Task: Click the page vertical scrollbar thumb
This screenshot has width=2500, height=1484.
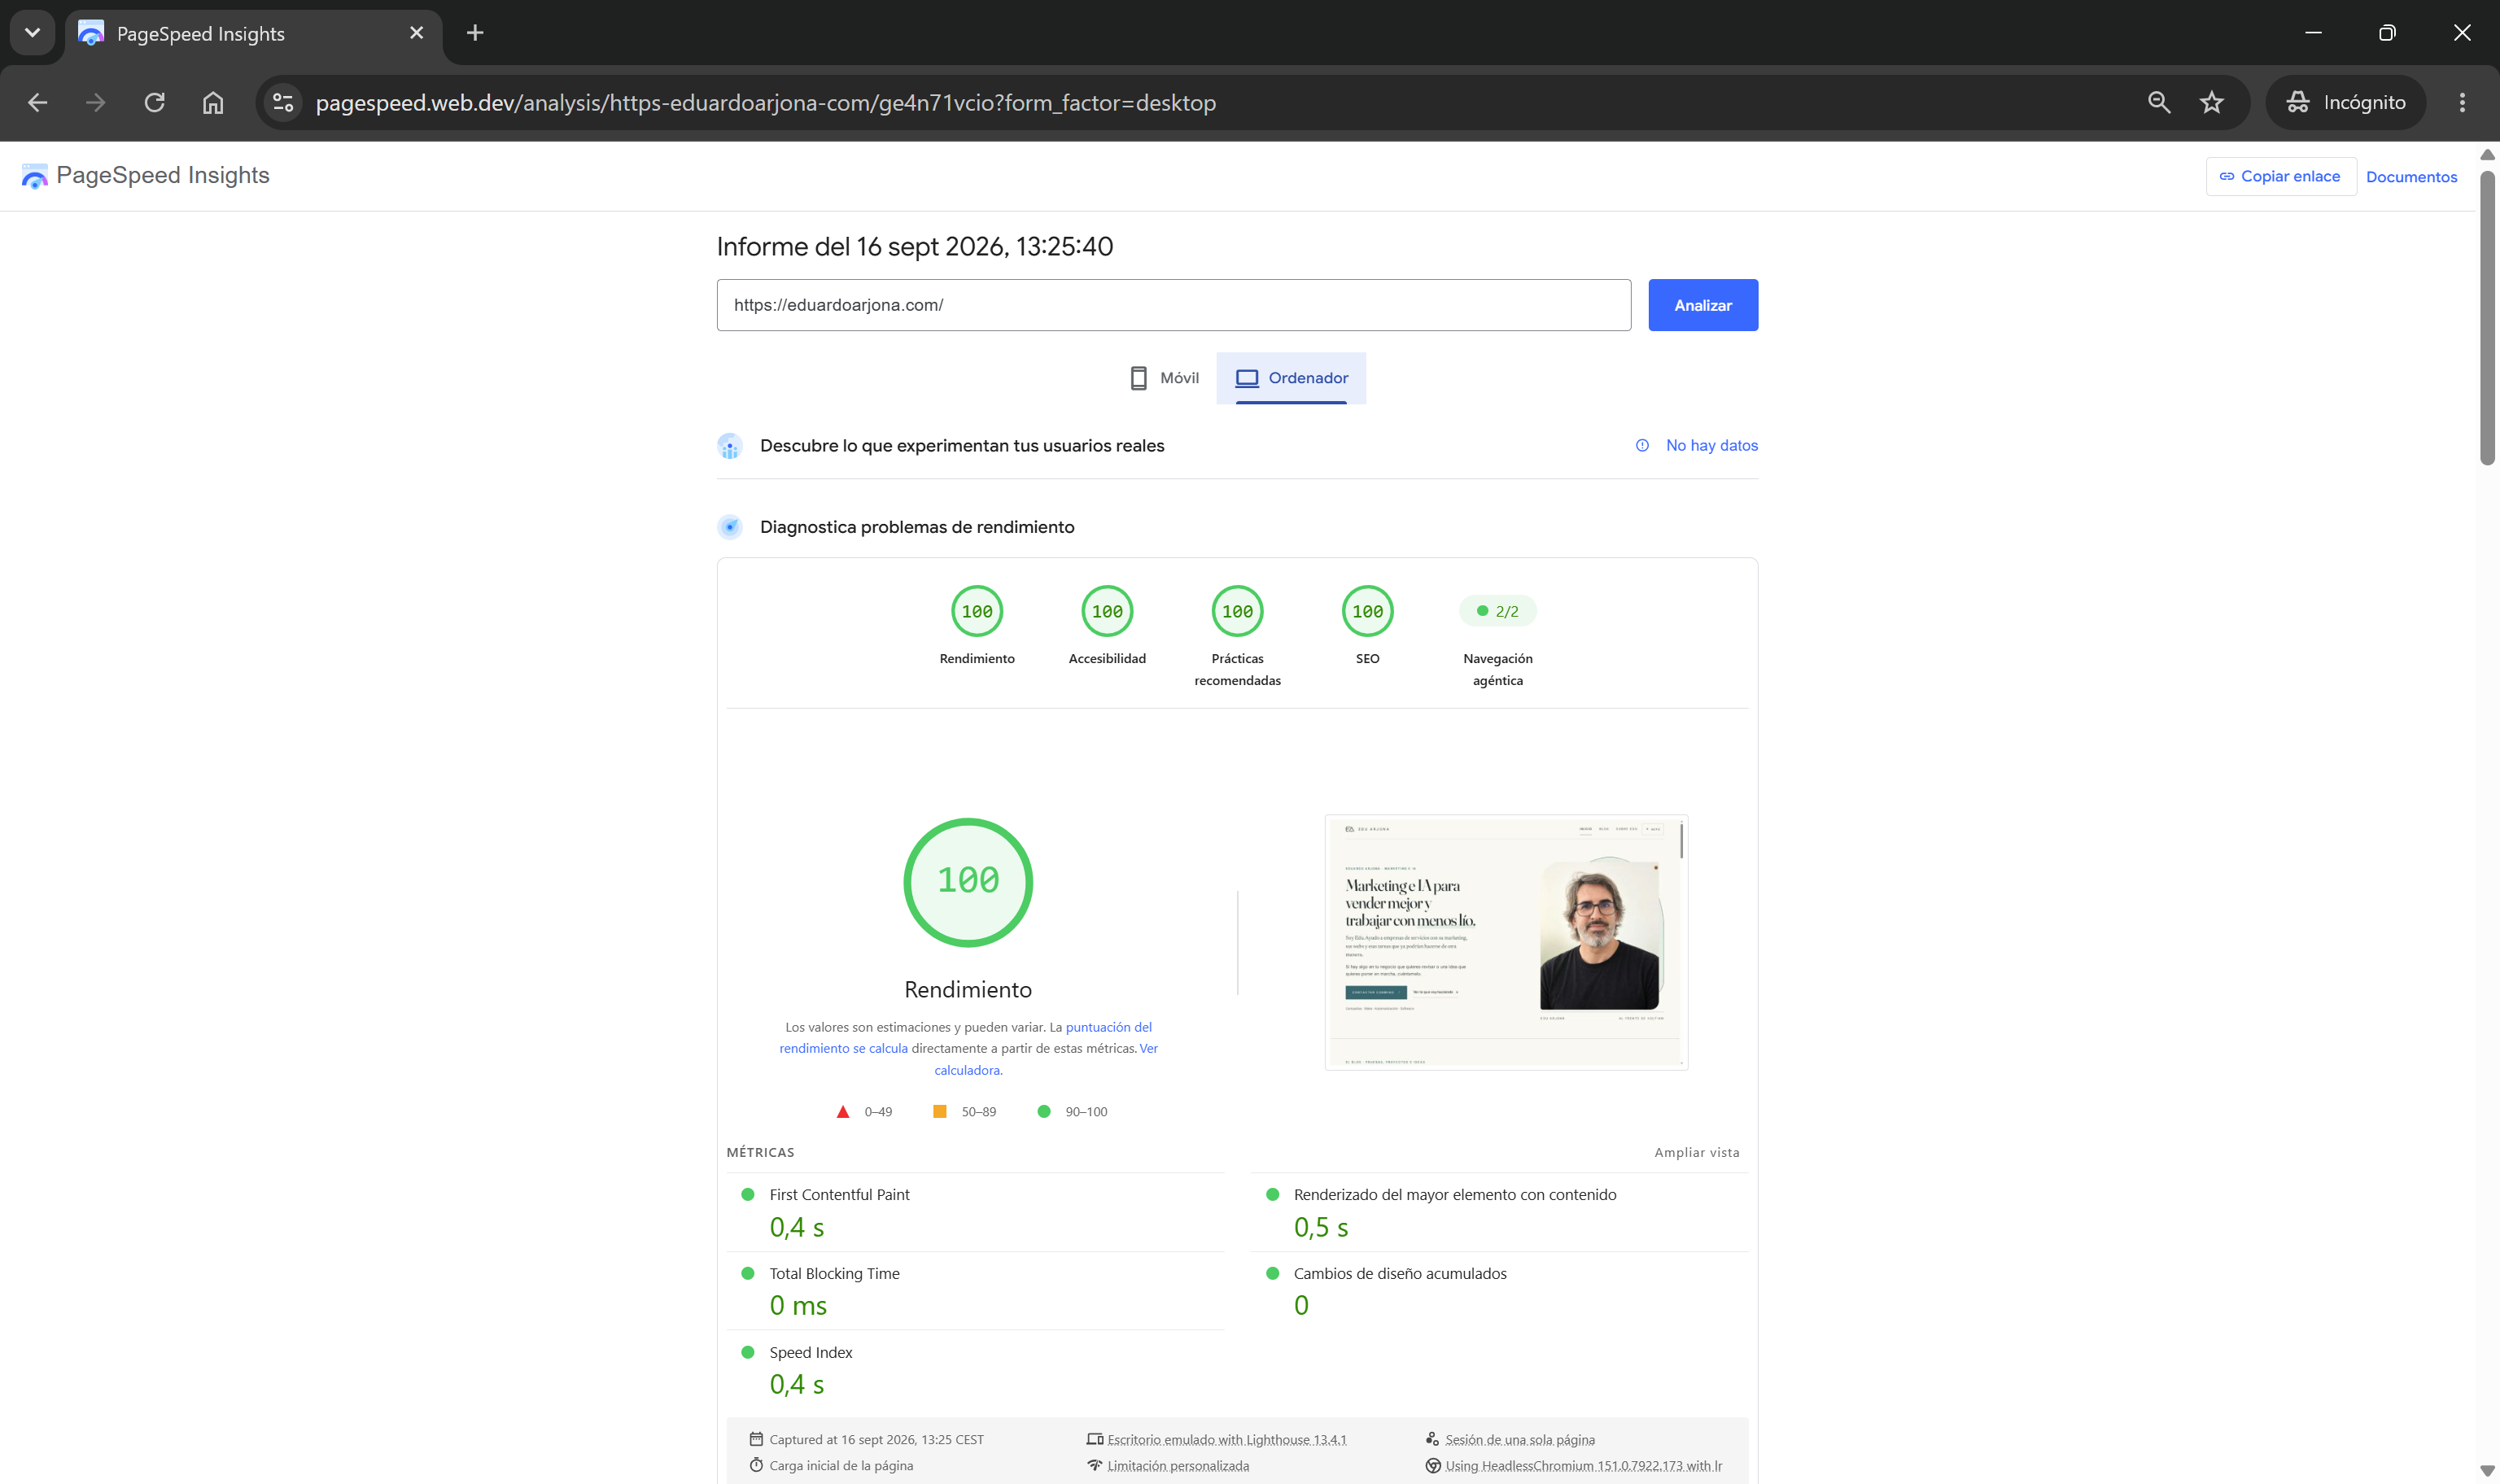Action: [2487, 318]
